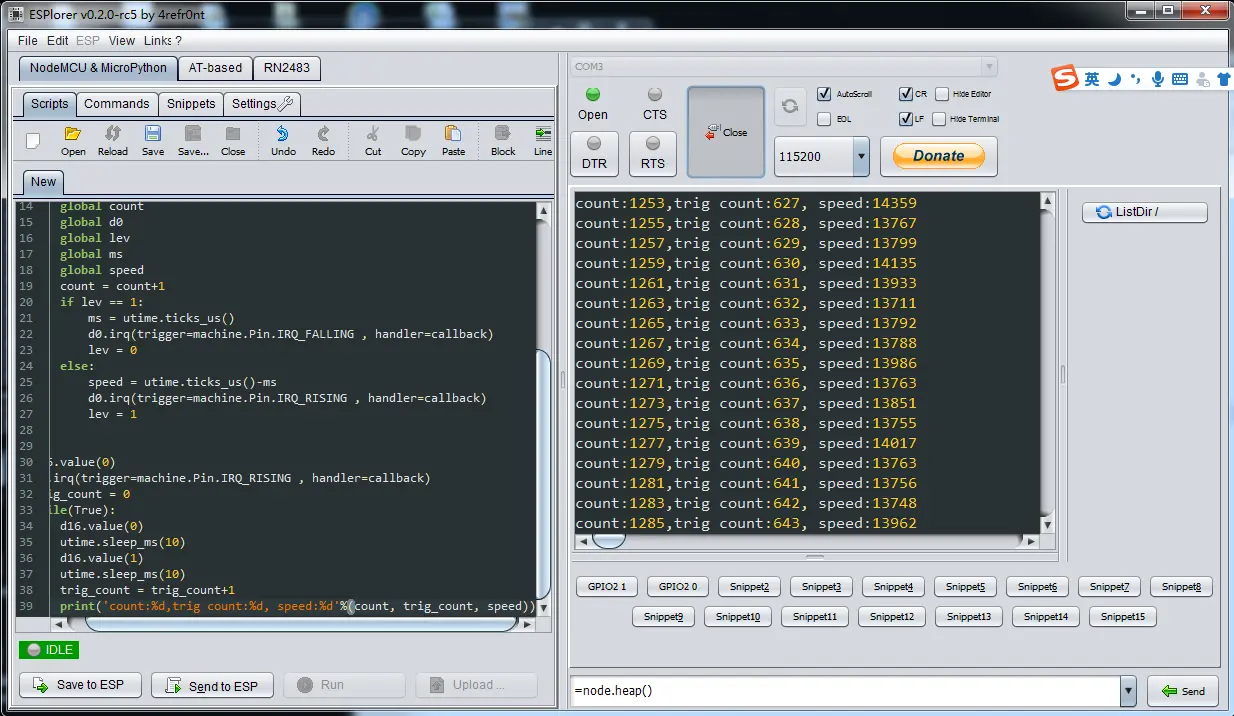Click the Save file toolbar icon
1234x716 pixels.
(x=153, y=140)
